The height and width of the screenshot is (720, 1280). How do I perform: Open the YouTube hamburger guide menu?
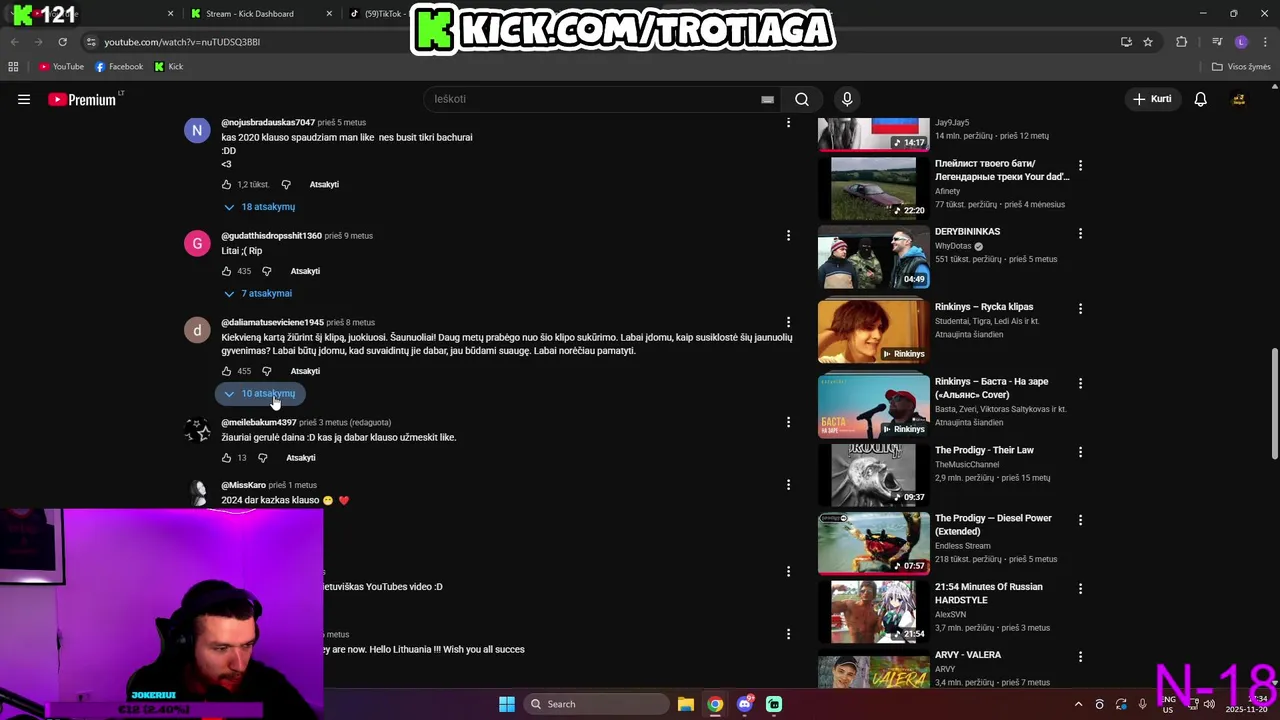pyautogui.click(x=24, y=99)
